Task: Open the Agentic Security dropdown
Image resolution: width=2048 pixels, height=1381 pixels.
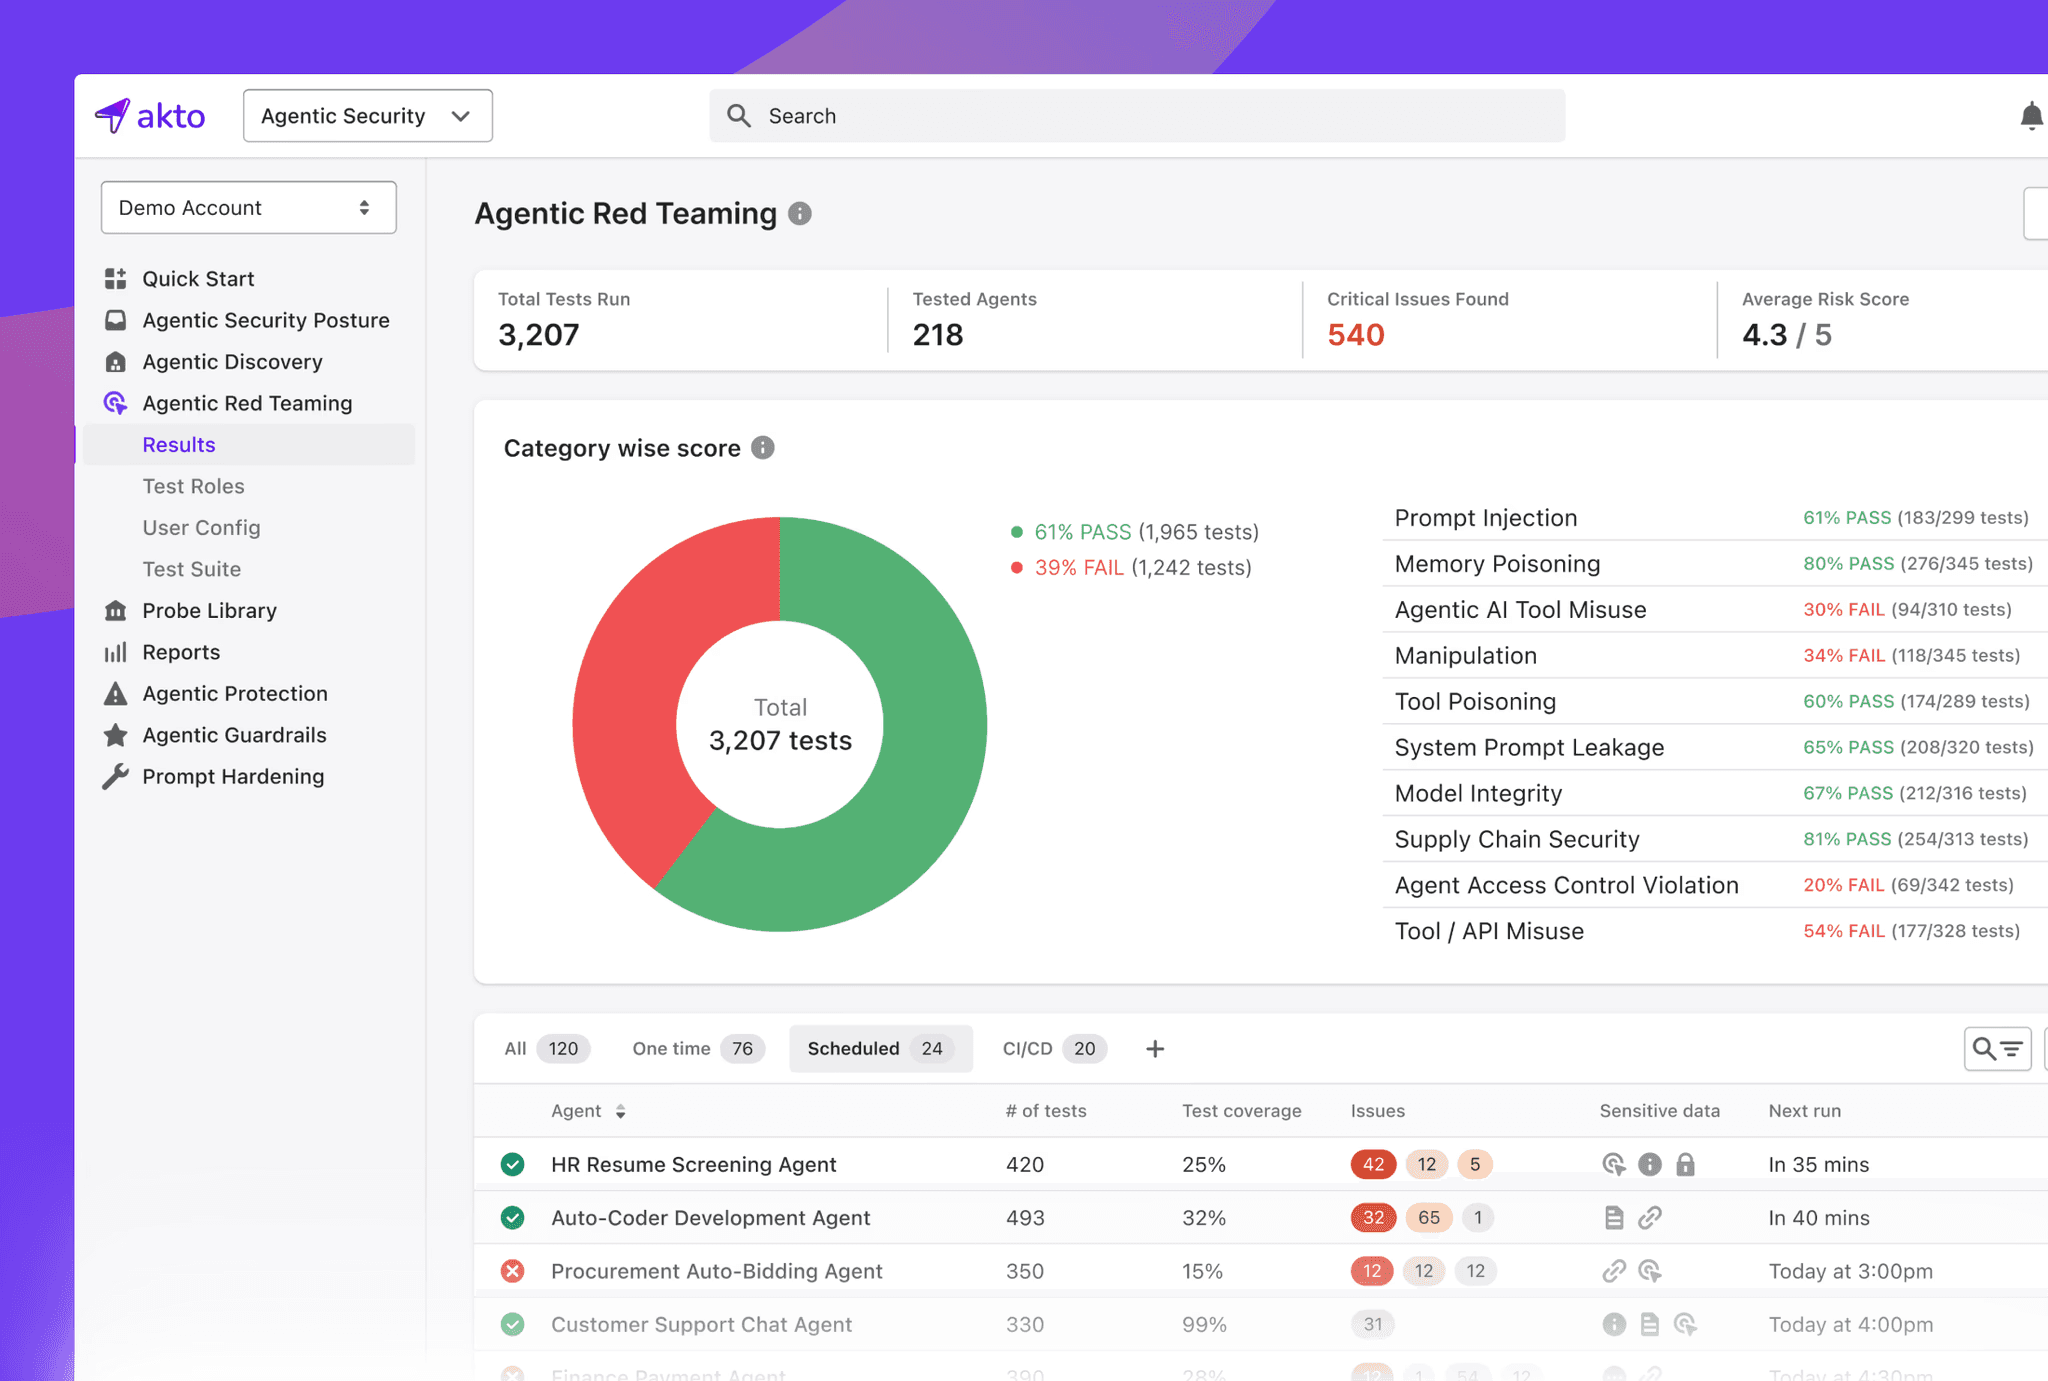Action: click(x=367, y=116)
